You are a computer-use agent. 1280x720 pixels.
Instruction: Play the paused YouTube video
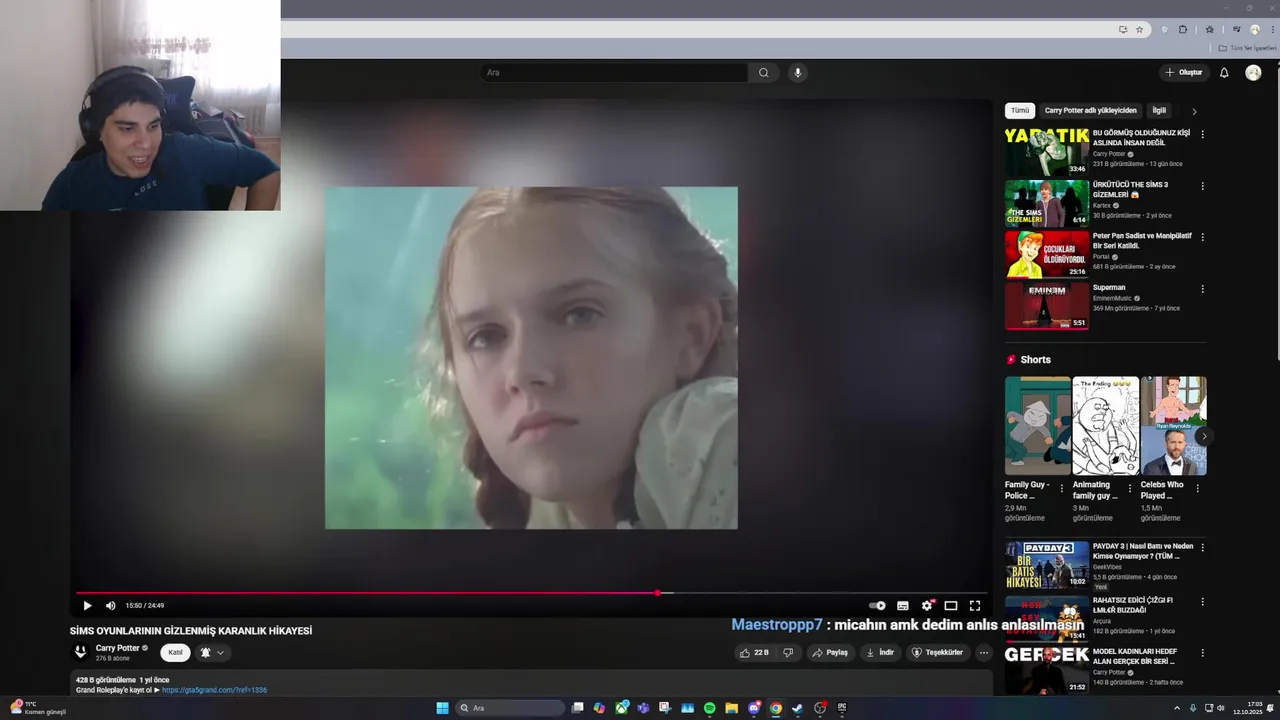click(x=87, y=605)
